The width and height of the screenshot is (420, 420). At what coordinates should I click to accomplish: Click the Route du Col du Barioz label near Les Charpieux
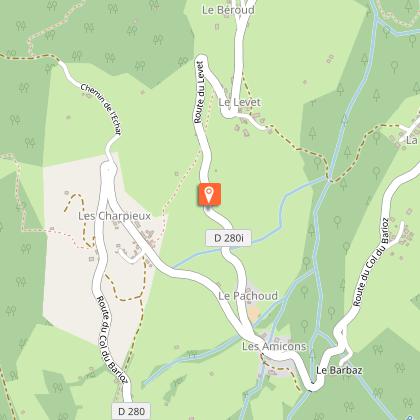click(x=112, y=339)
